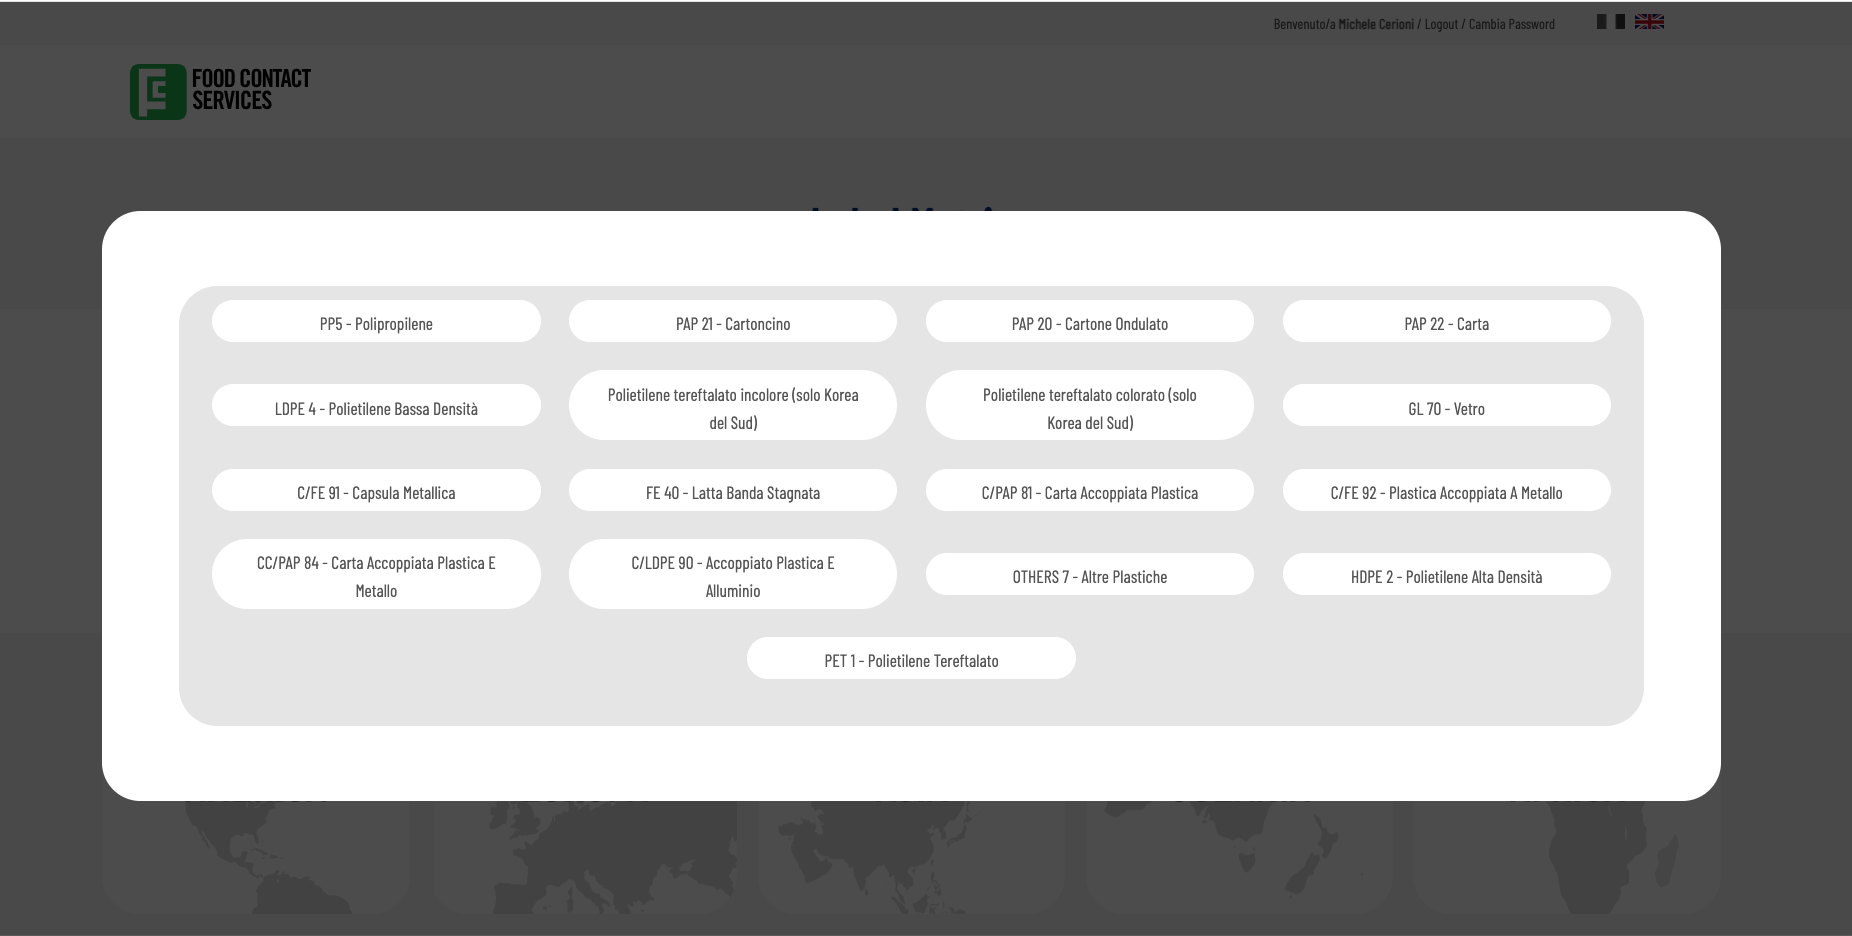Pick OTHERS 7 - Altre Plastiche

click(1089, 575)
